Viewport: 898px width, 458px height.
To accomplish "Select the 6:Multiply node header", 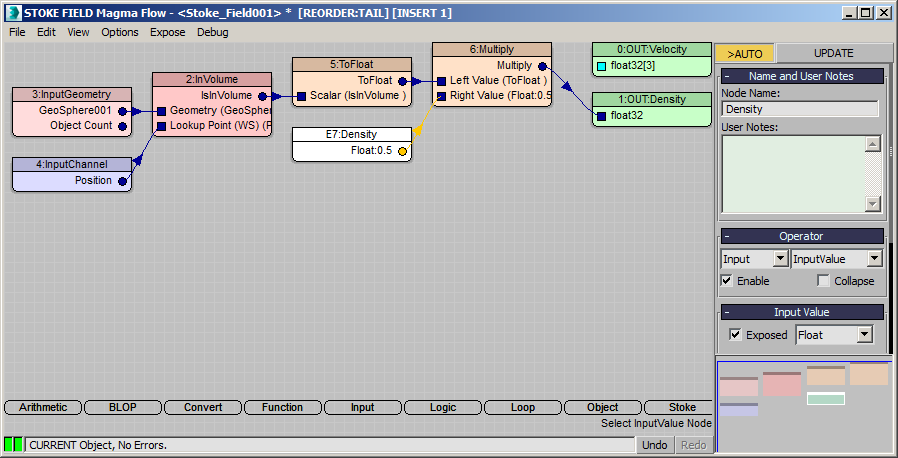I will pyautogui.click(x=492, y=50).
